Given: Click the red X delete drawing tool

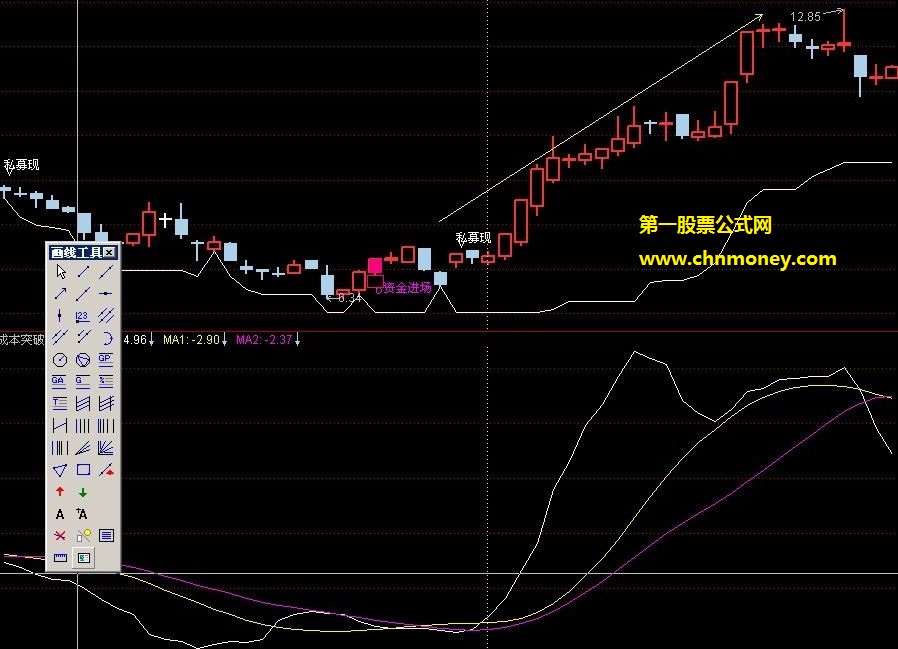Looking at the screenshot, I should (60, 536).
